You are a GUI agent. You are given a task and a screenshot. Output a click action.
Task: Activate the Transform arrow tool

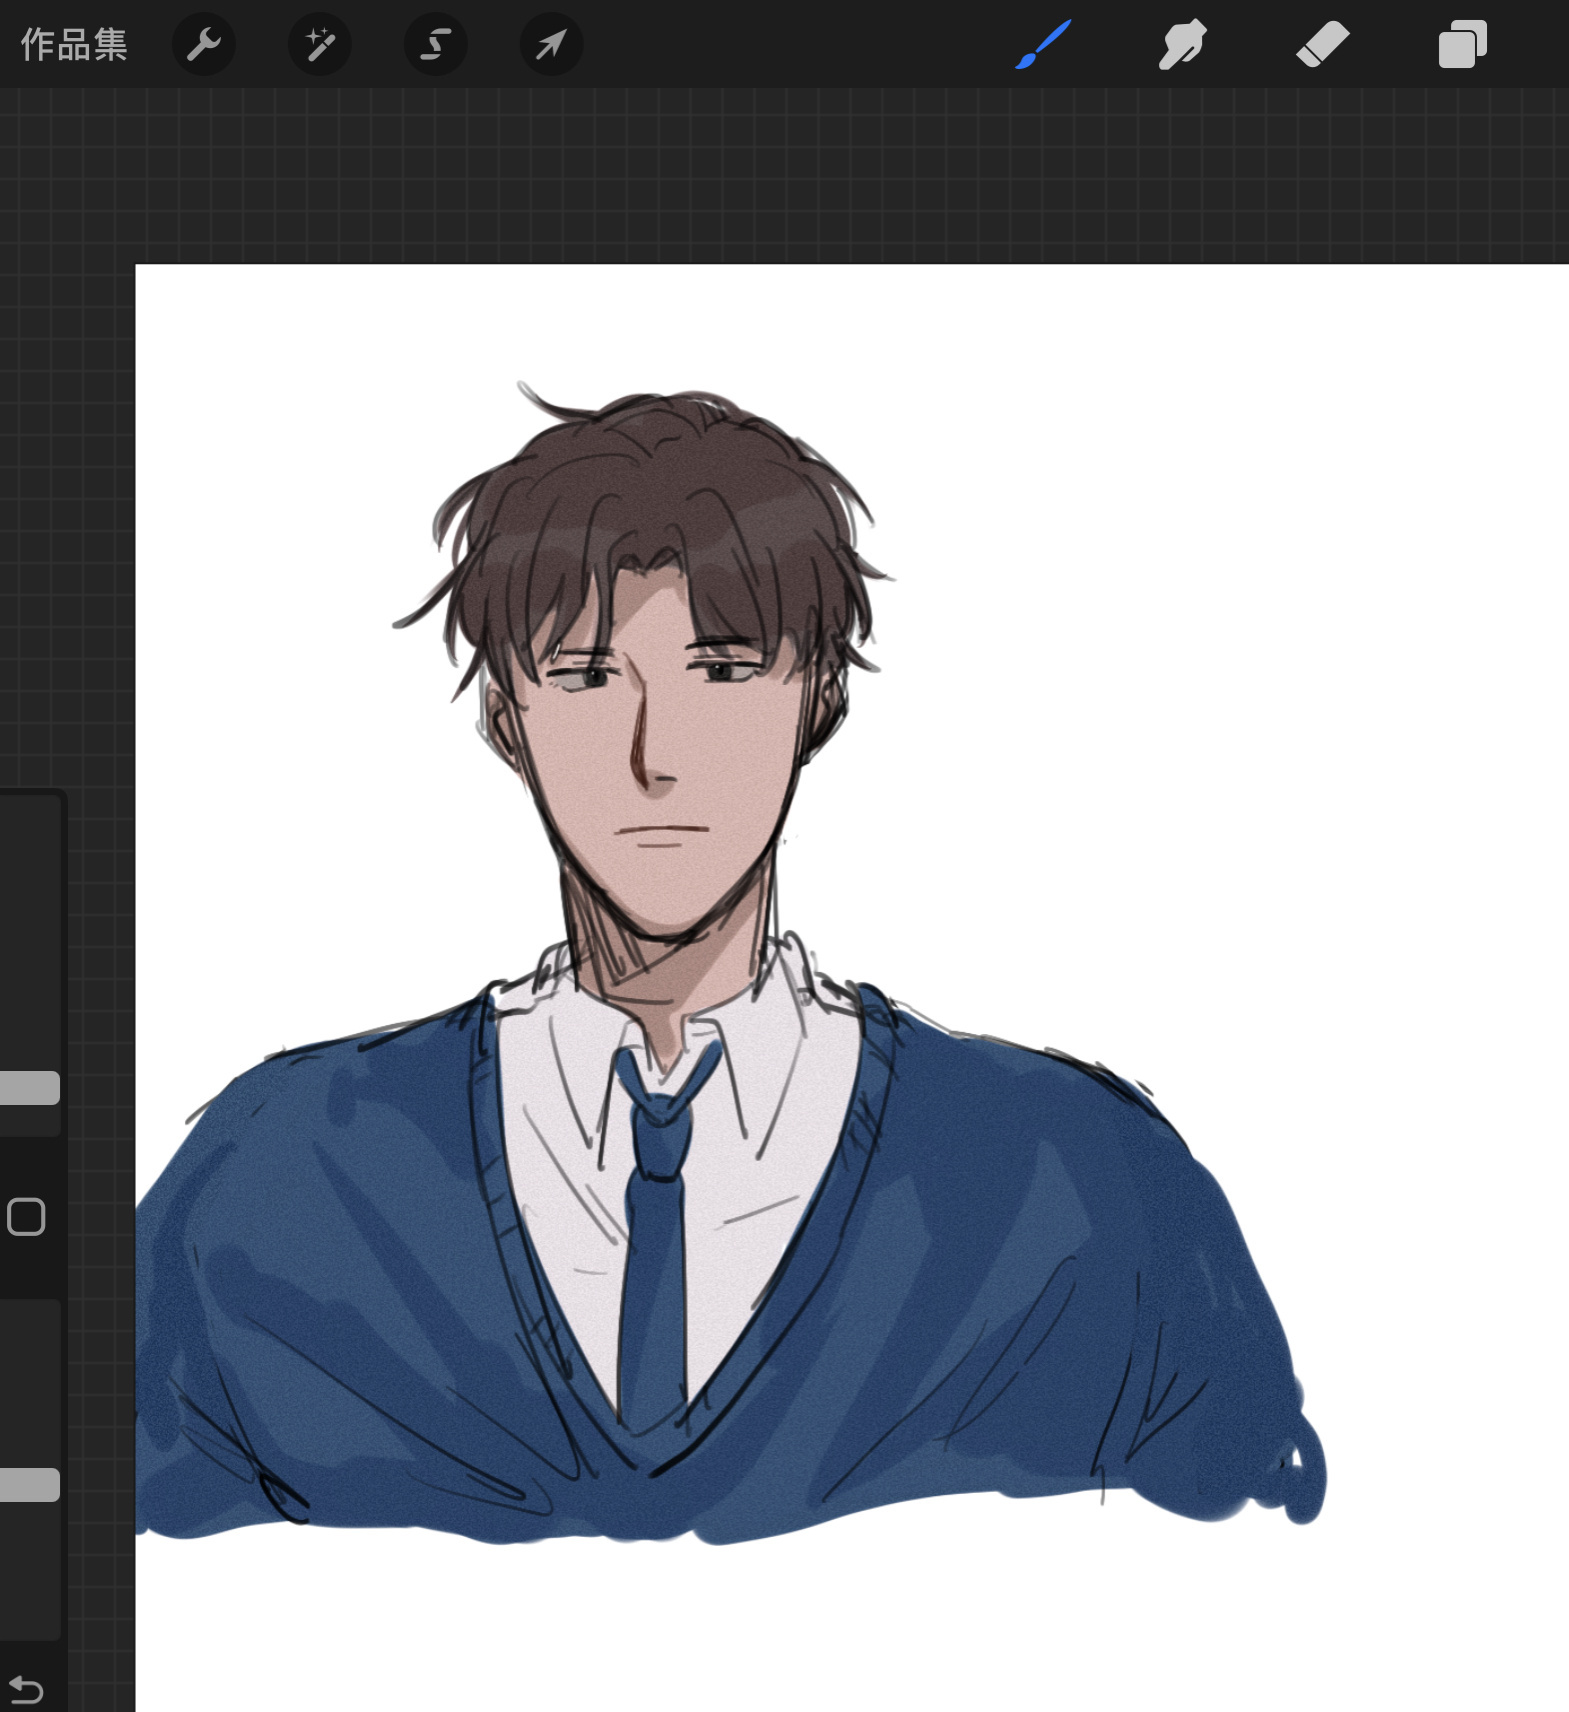point(552,45)
